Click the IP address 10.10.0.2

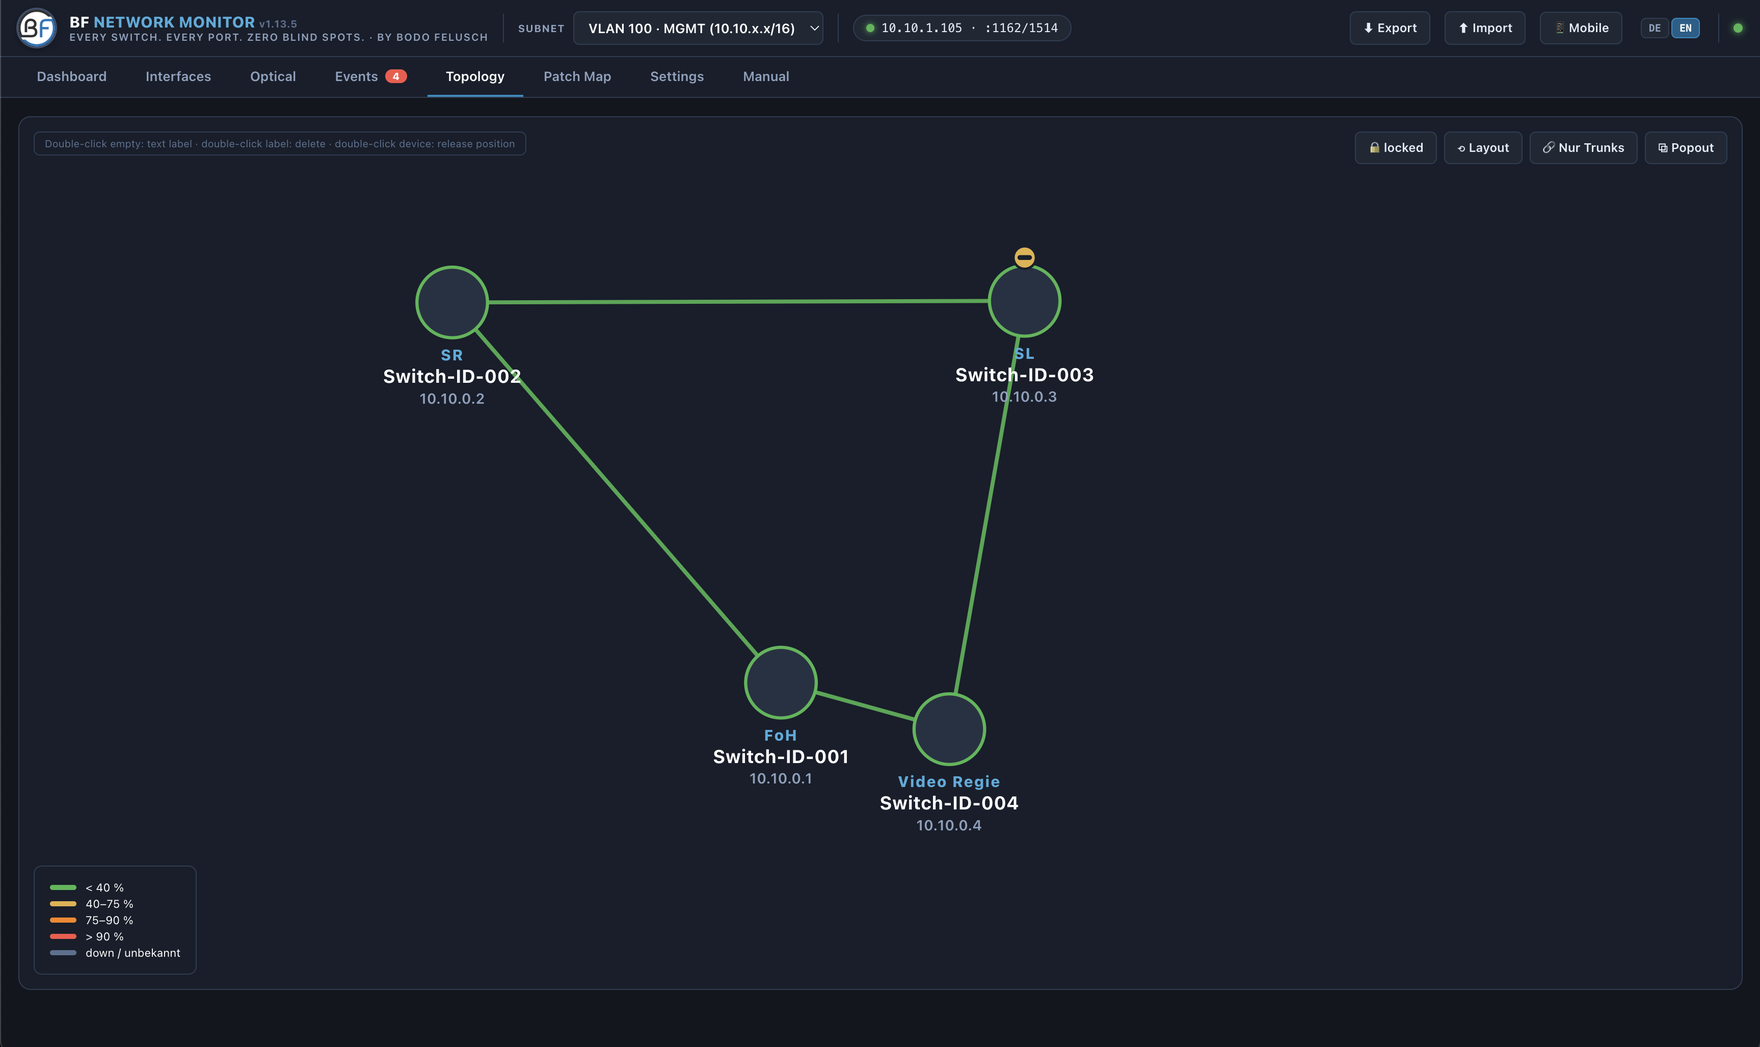click(x=452, y=399)
